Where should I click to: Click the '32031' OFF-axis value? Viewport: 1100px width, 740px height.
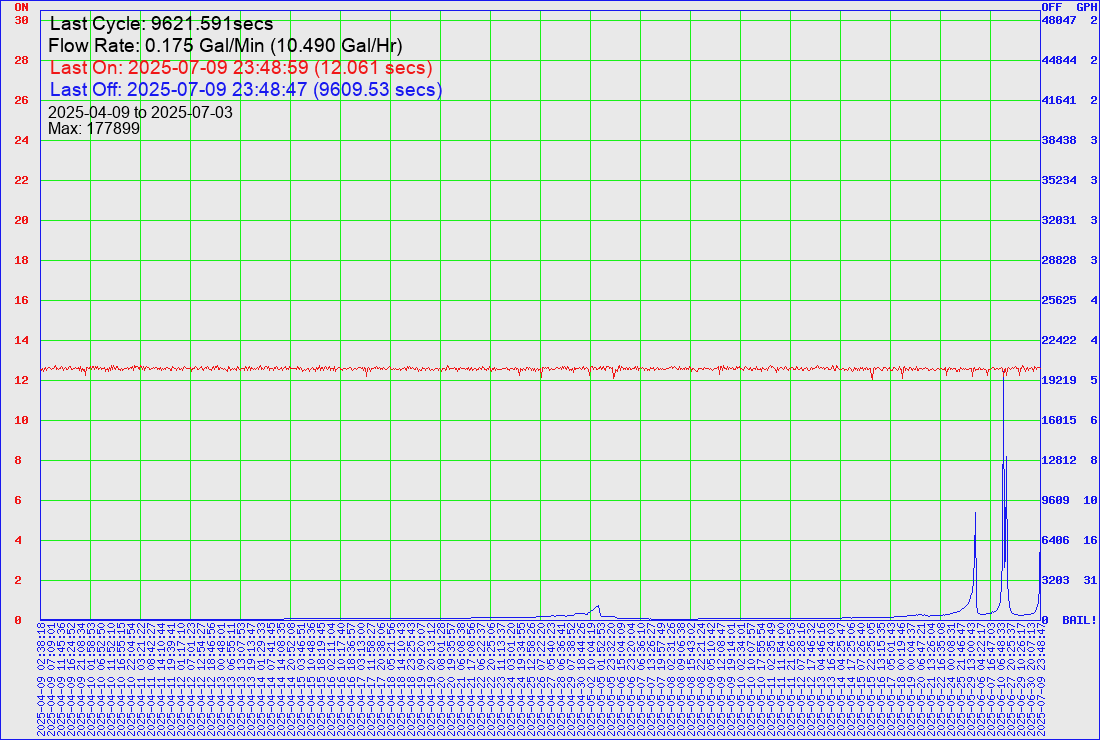point(1059,220)
